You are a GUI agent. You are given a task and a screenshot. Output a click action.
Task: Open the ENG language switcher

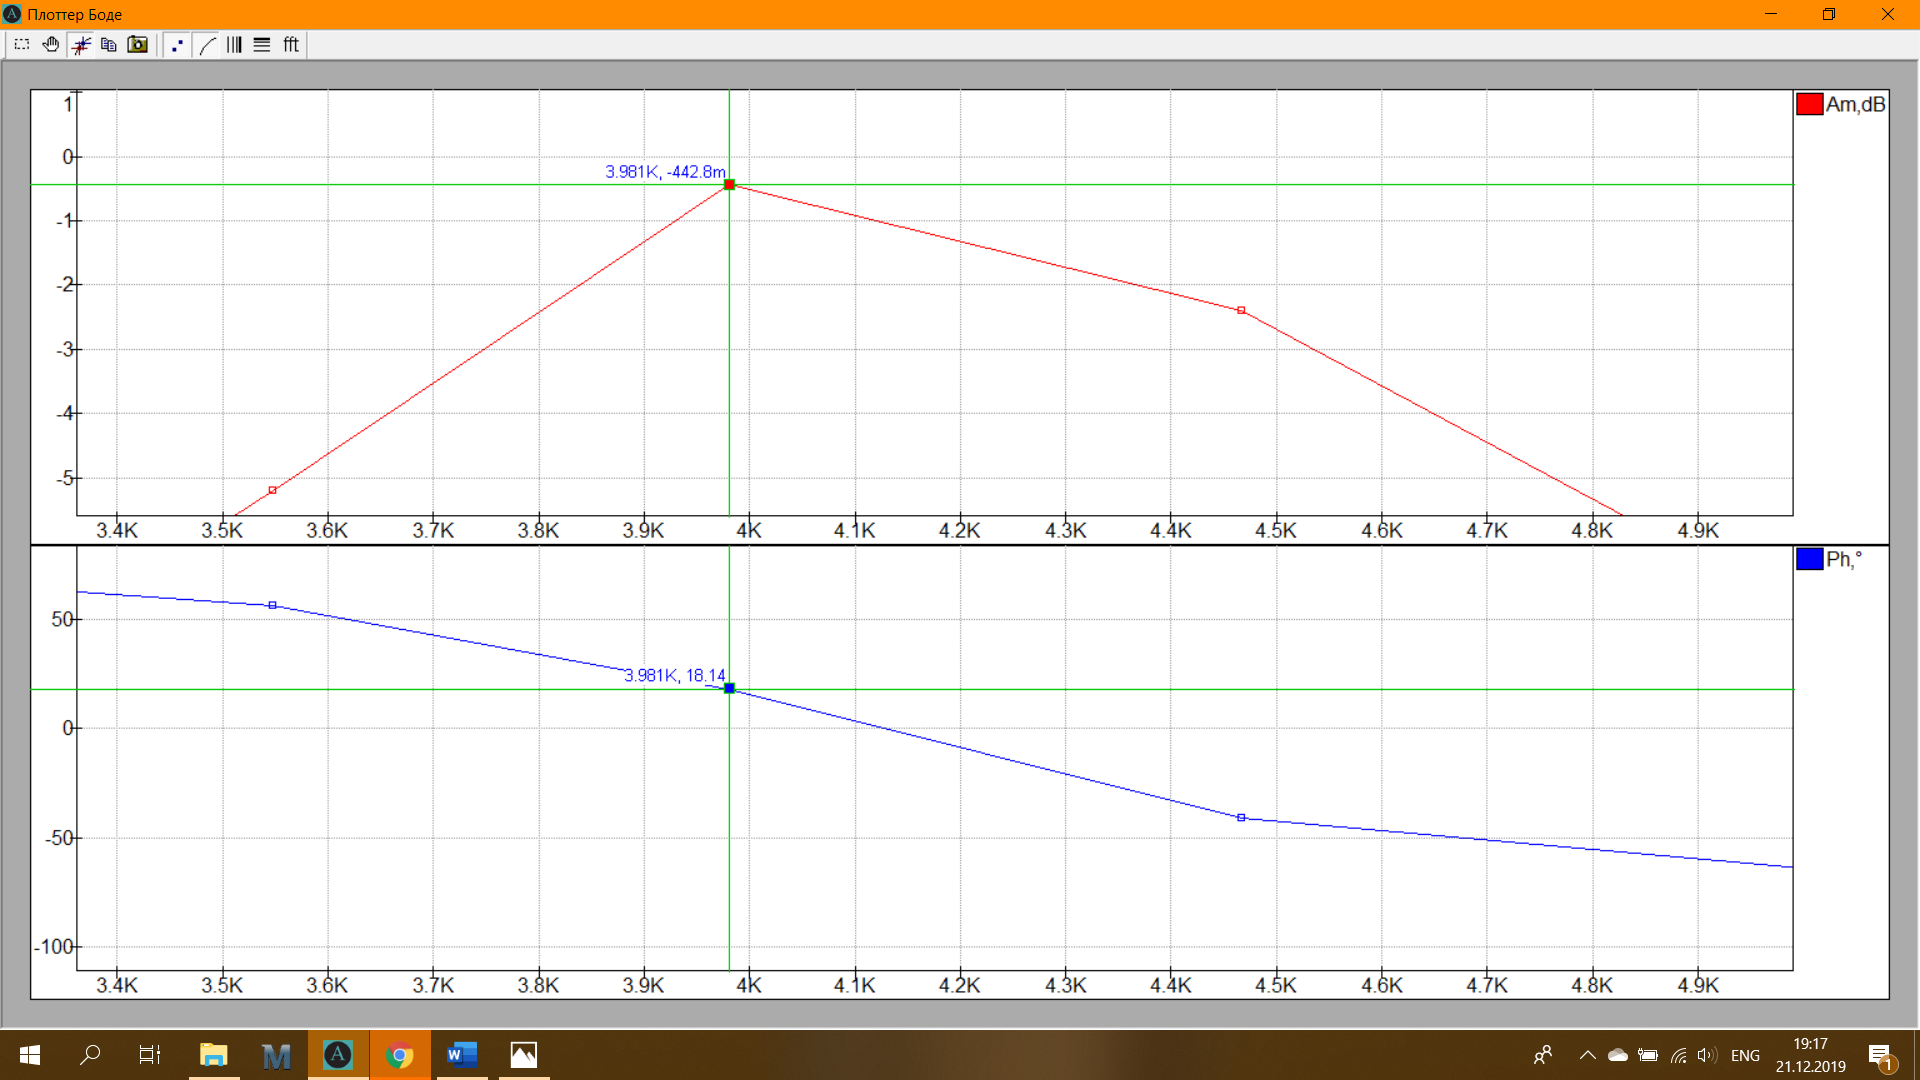1745,1055
